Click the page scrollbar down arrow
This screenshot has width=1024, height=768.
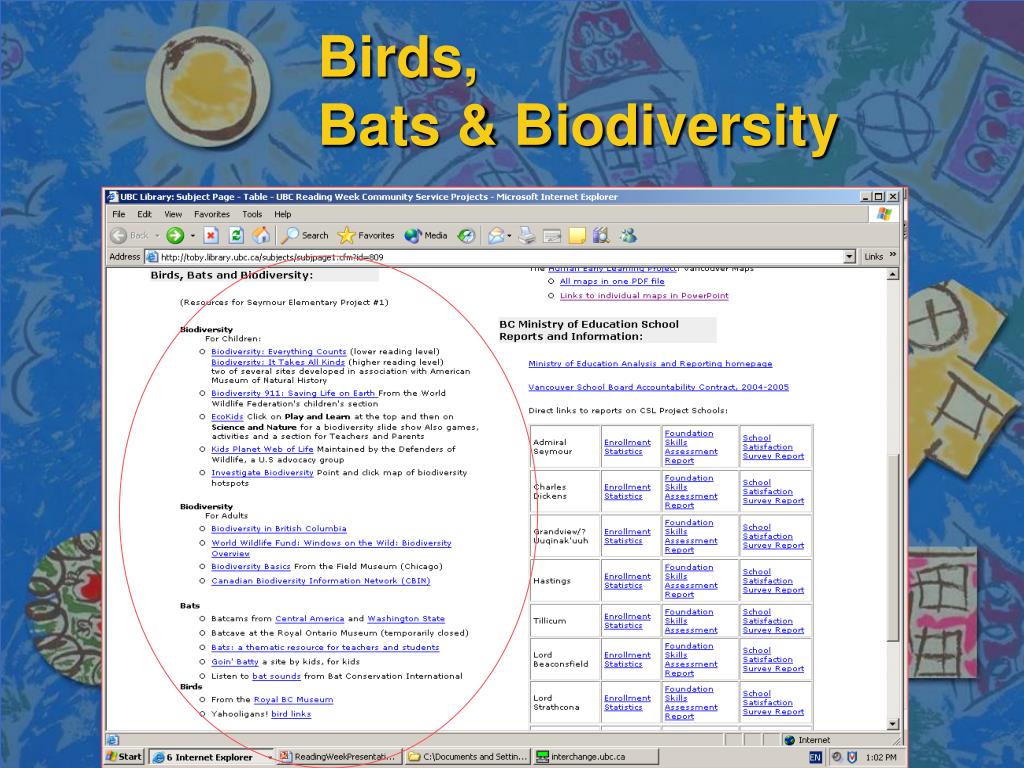[x=893, y=724]
